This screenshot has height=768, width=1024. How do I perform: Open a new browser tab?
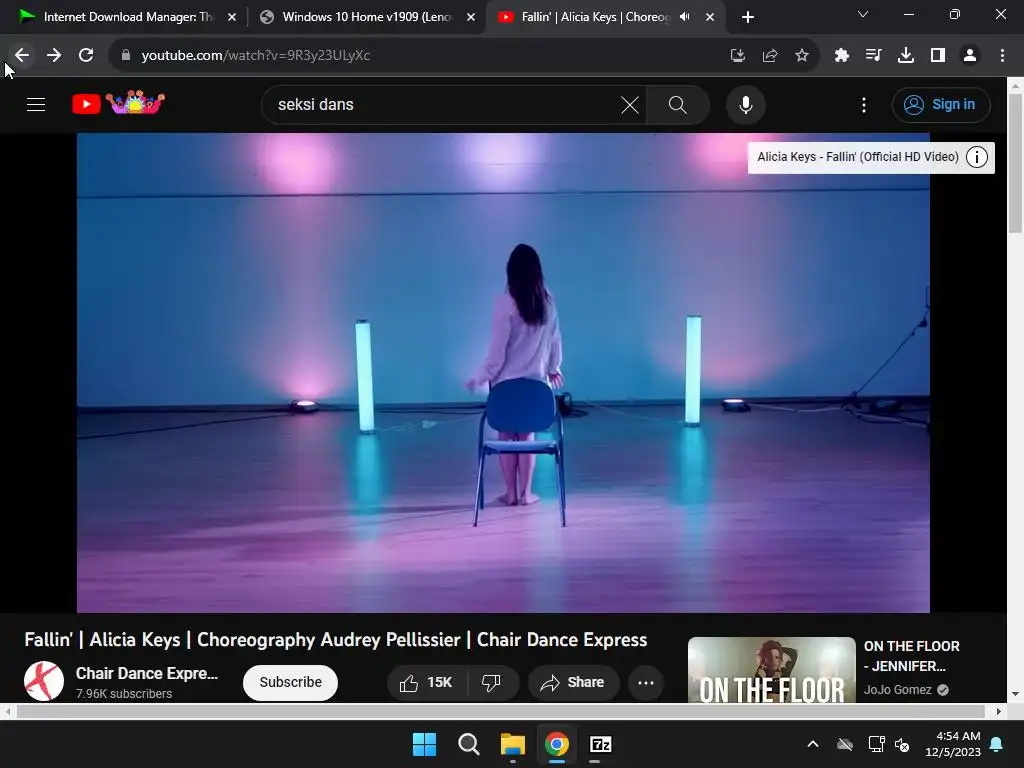point(748,18)
